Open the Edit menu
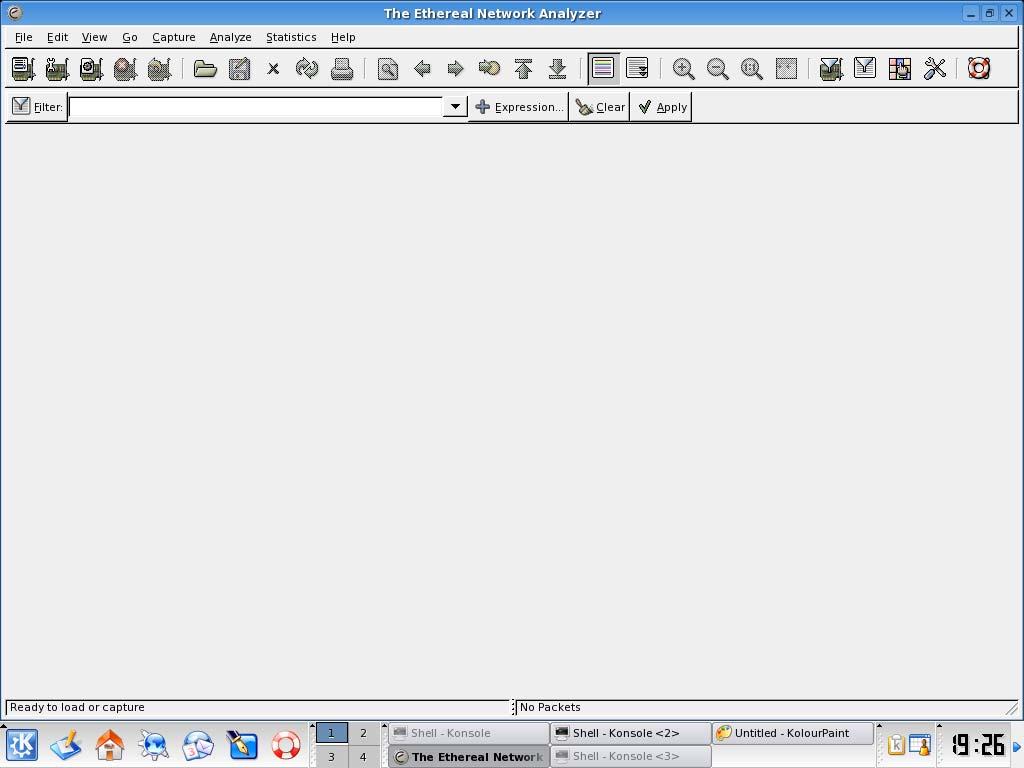 click(57, 37)
